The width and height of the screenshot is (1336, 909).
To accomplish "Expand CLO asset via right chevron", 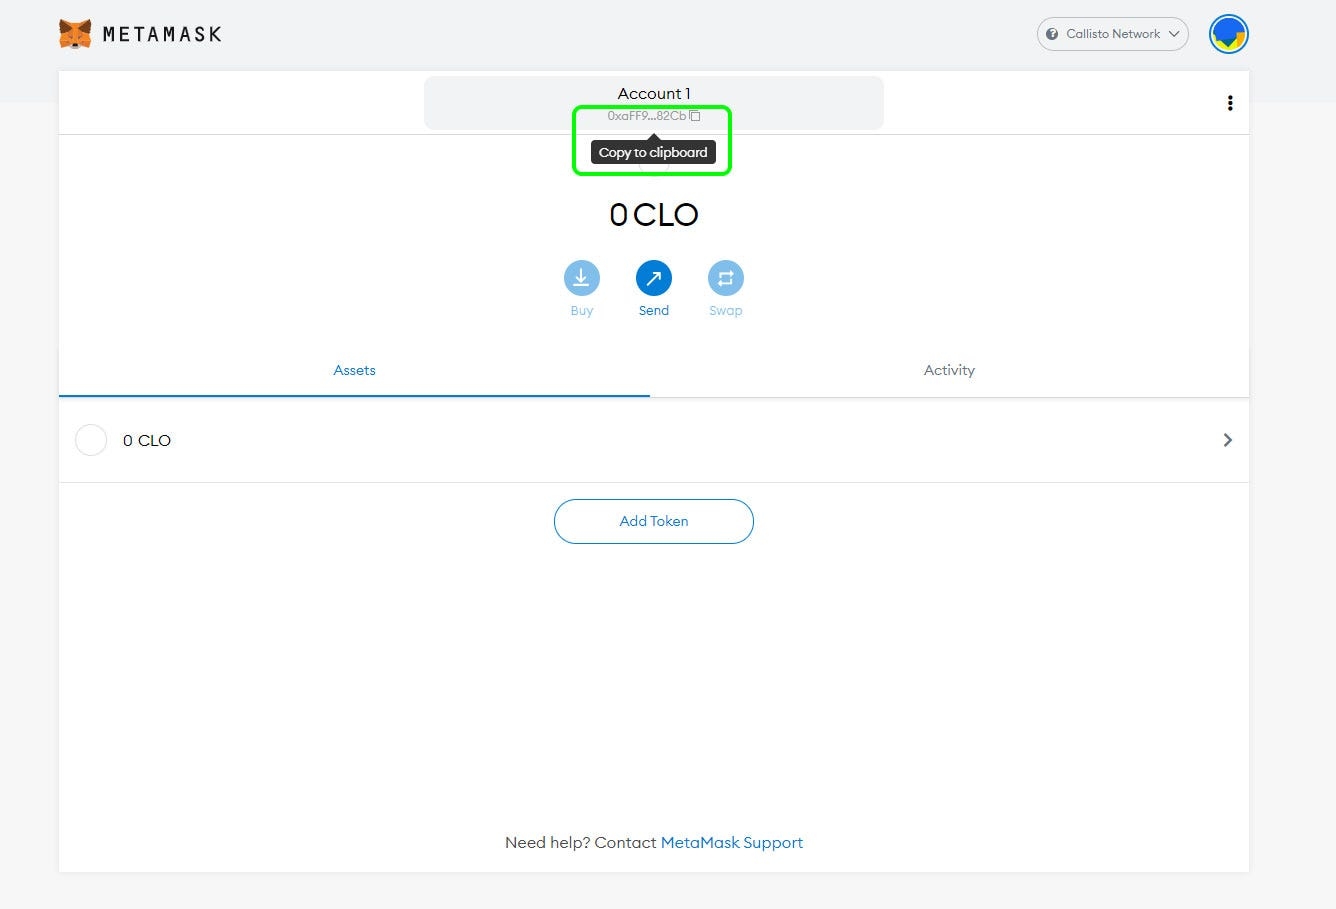I will [1227, 440].
